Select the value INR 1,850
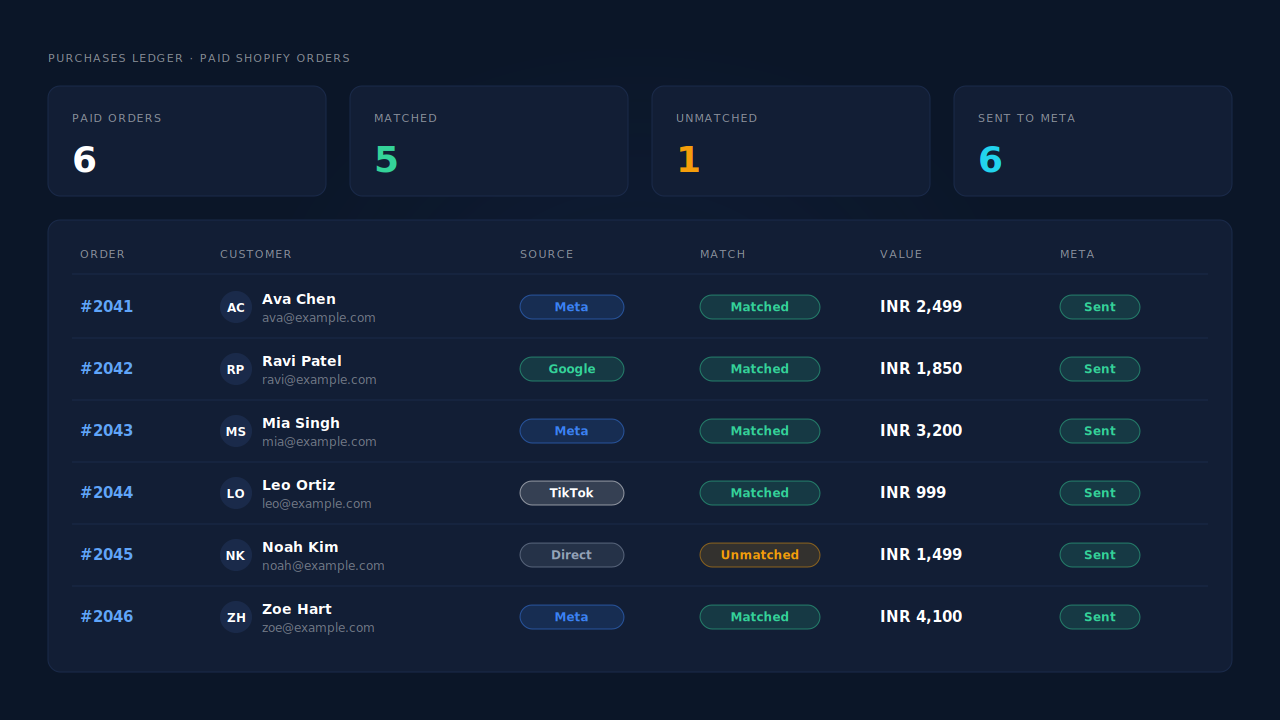Screen dimensions: 1280x720 coord(921,369)
